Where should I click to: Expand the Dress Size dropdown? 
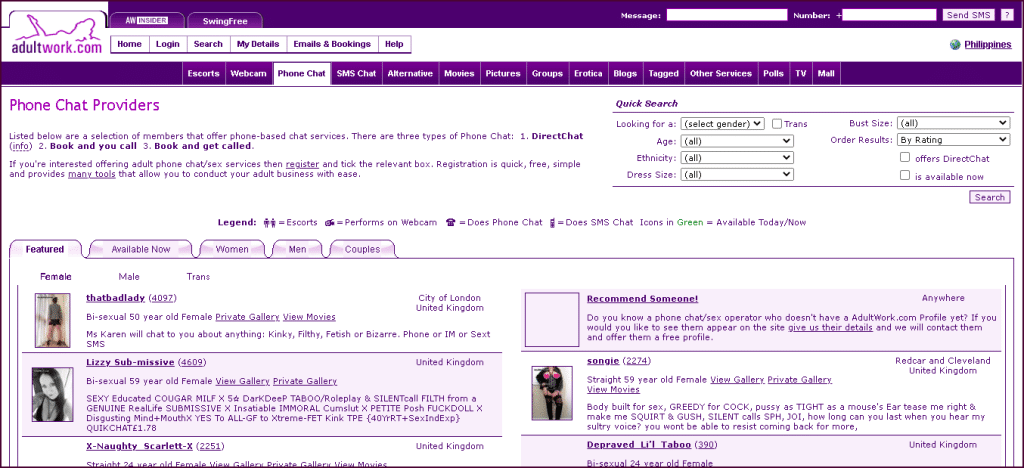737,175
